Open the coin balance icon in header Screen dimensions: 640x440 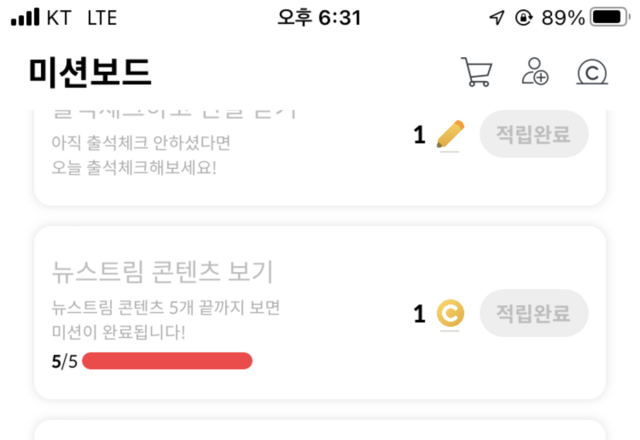(592, 72)
